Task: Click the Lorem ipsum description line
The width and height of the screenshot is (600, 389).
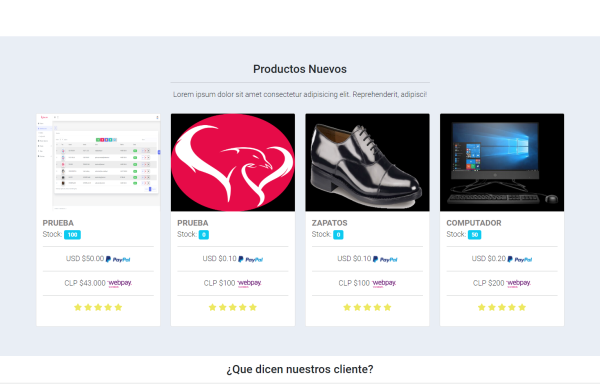Action: [300, 94]
